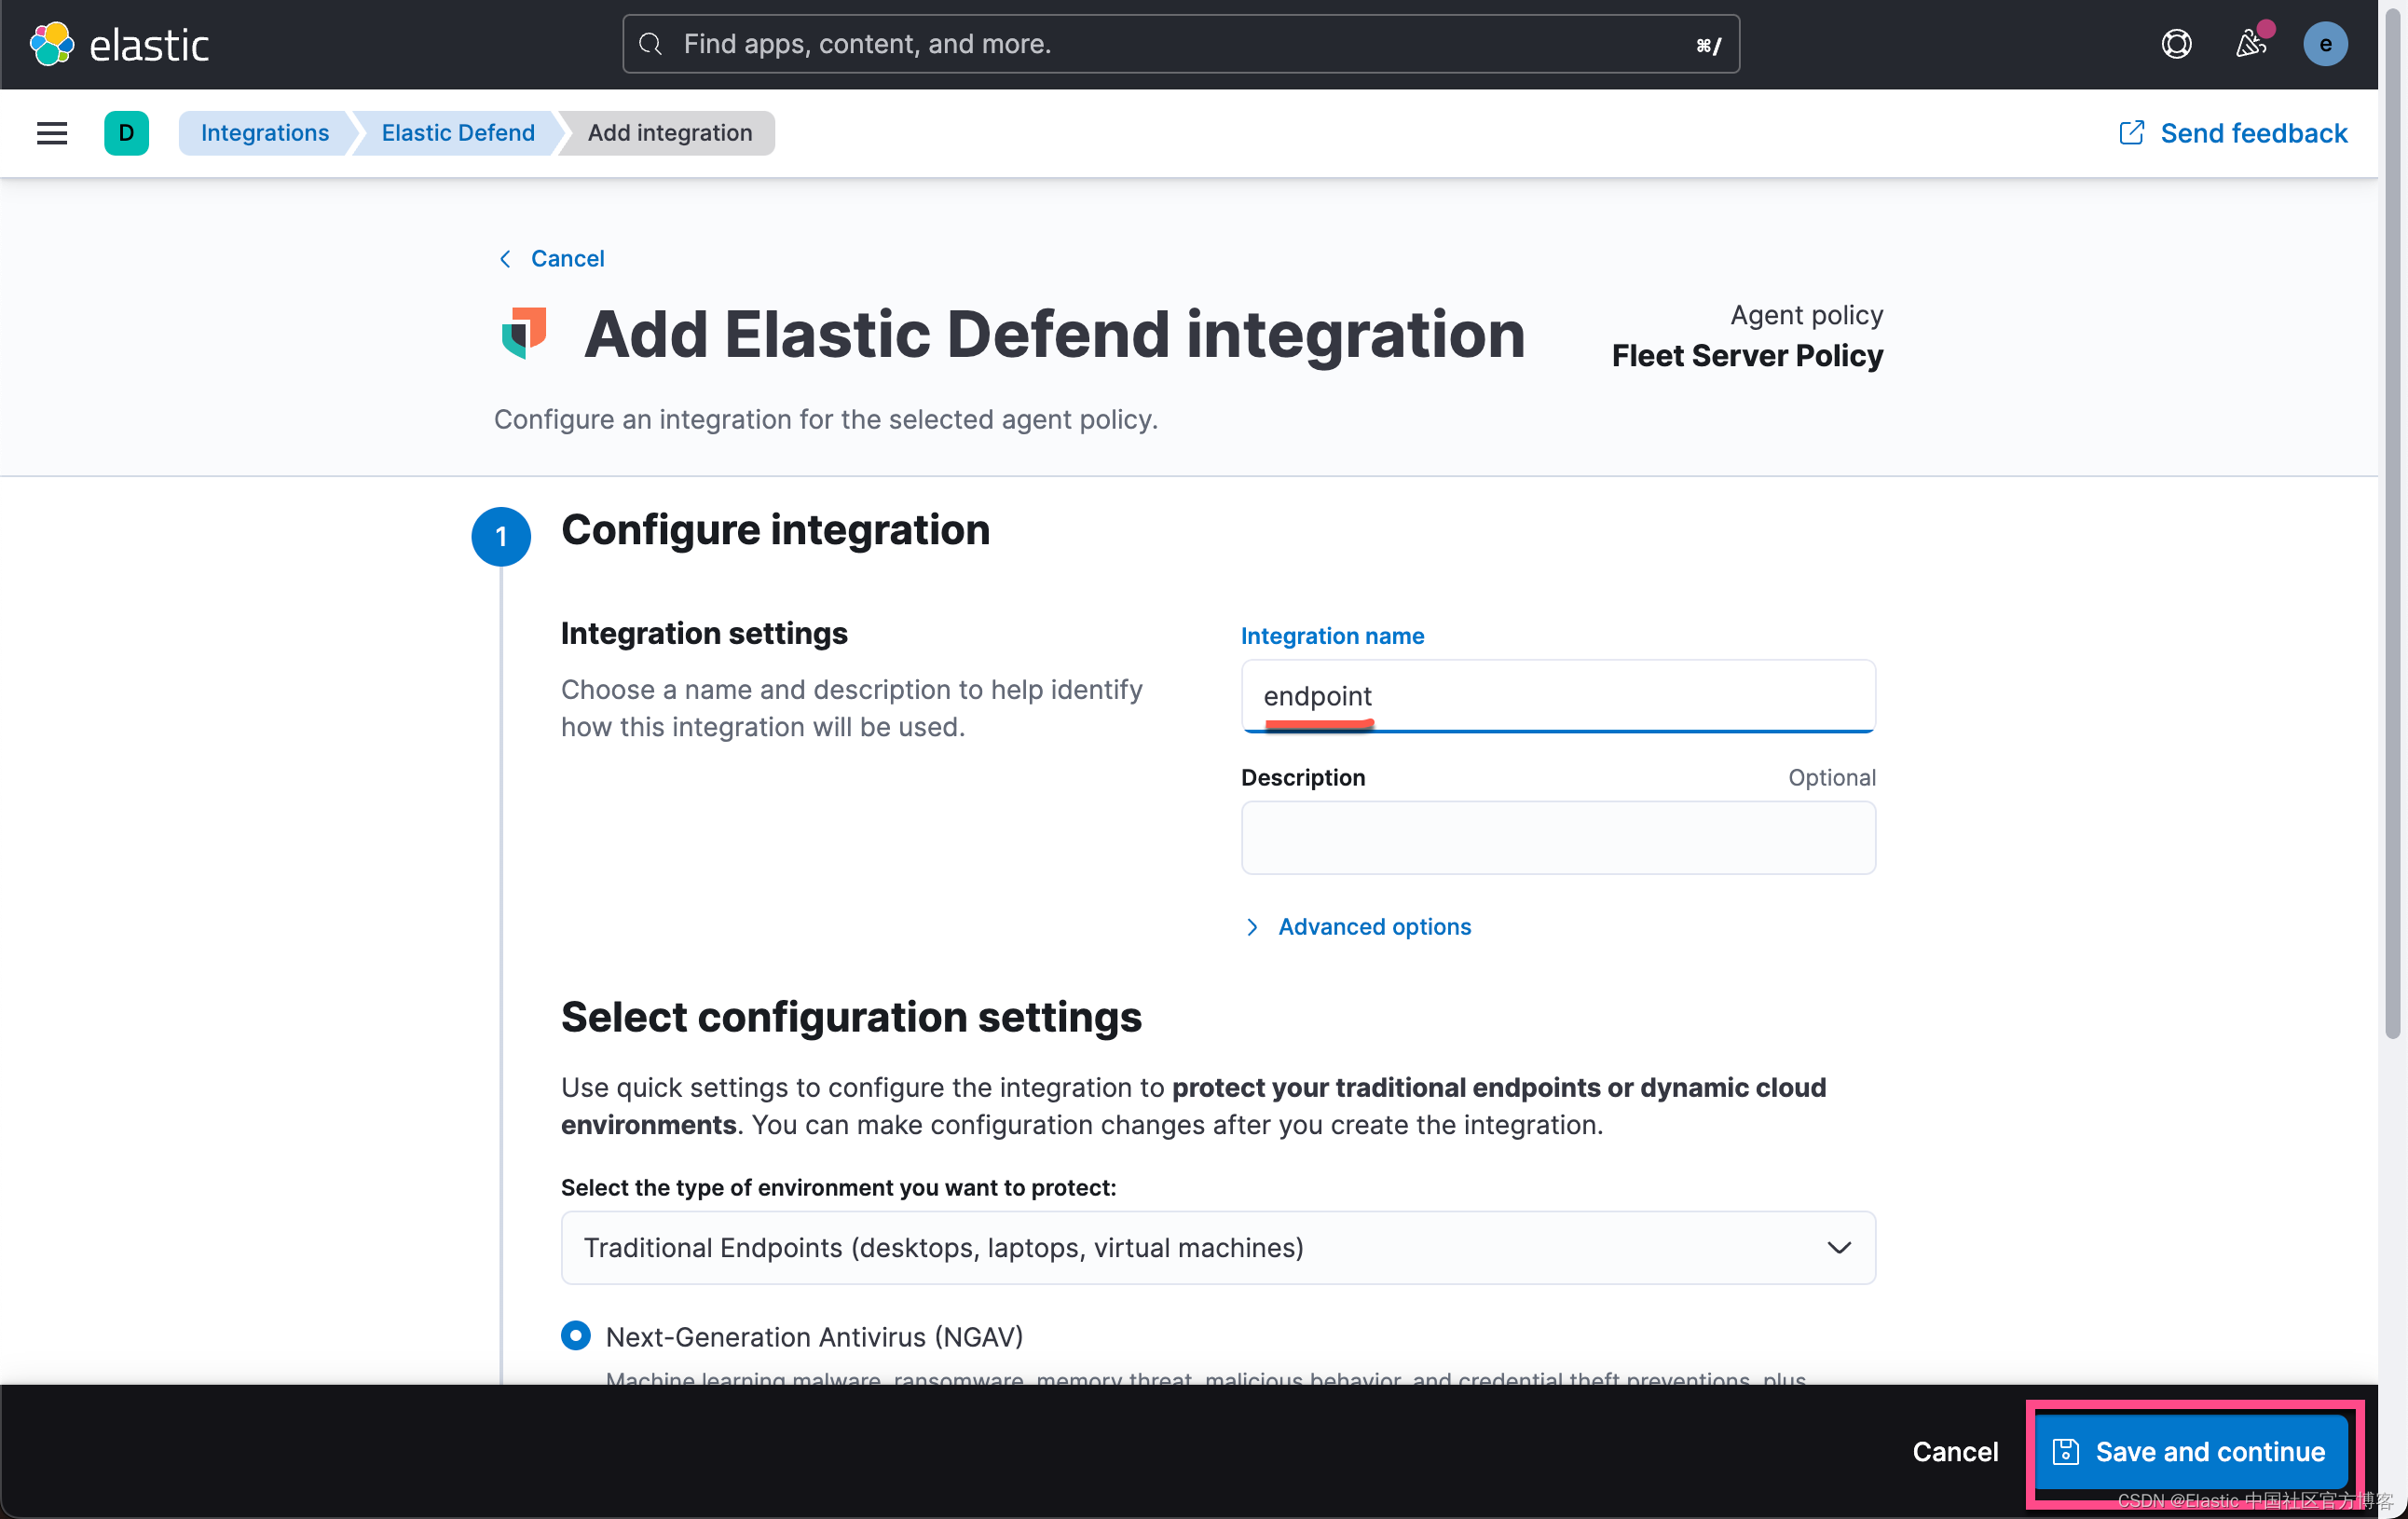Viewport: 2408px width, 1519px height.
Task: Go to Integrations breadcrumb
Action: [265, 133]
